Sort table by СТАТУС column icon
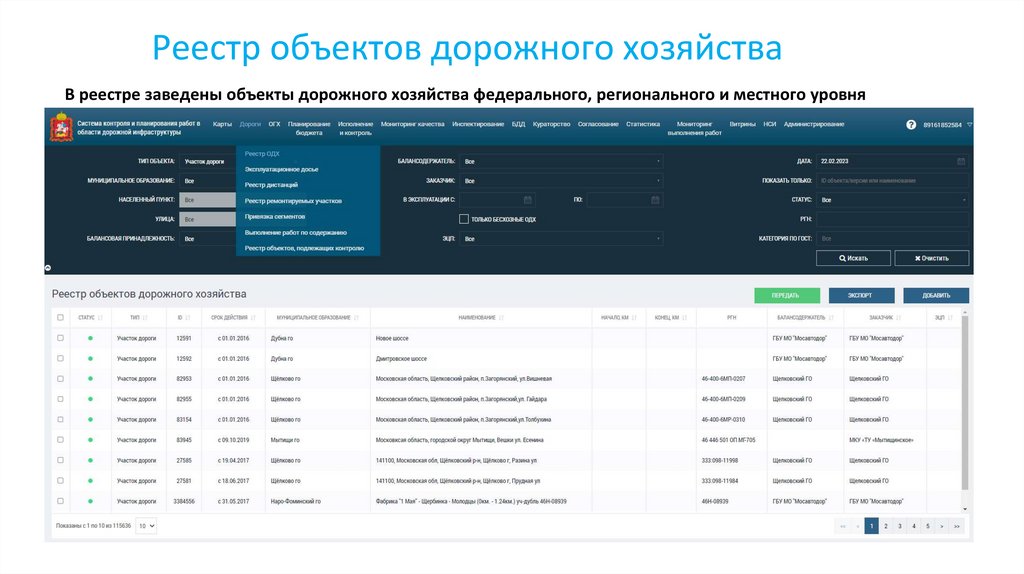Image resolution: width=1024 pixels, height=574 pixels. tap(100, 318)
